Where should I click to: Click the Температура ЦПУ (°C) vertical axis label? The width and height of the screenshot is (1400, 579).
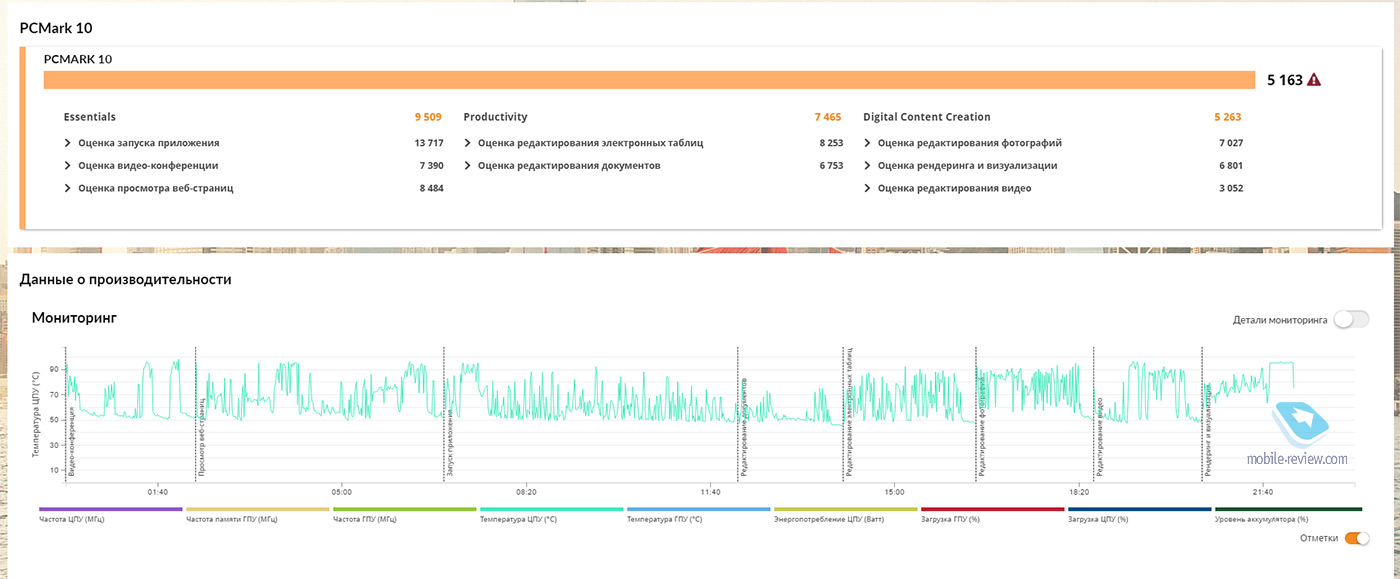coord(37,413)
